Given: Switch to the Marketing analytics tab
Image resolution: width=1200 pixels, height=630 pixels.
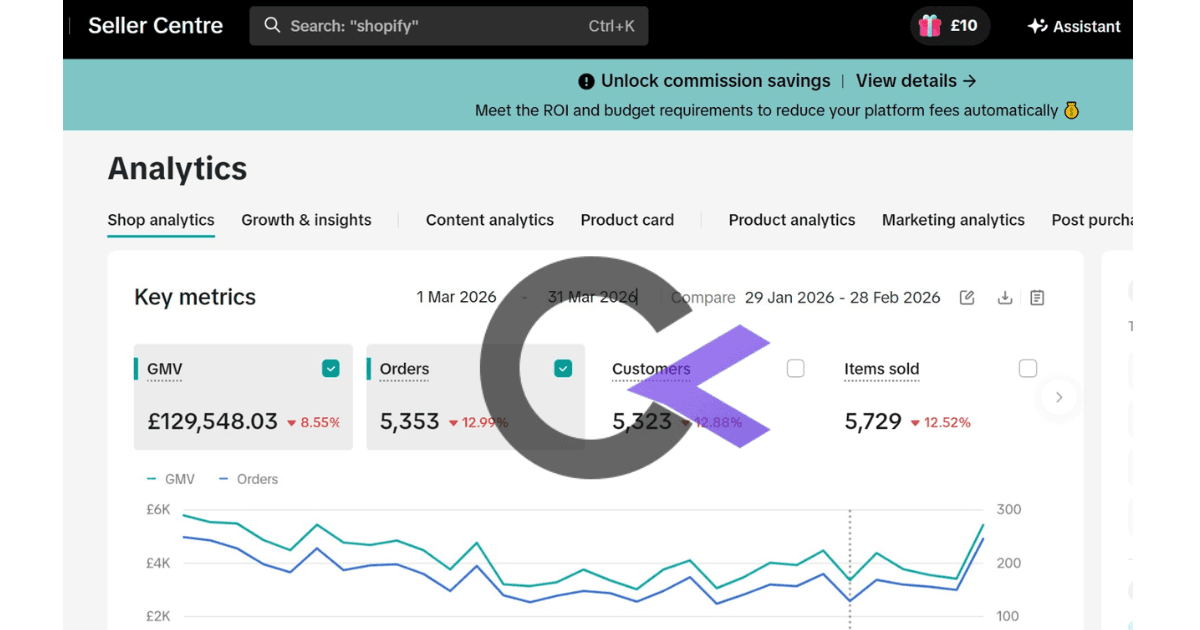Looking at the screenshot, I should click(x=953, y=220).
